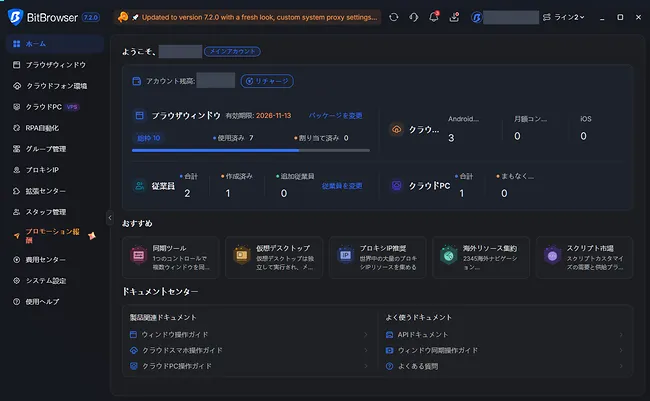Click 費用センター sidebar icon
The height and width of the screenshot is (401, 650).
(x=17, y=260)
